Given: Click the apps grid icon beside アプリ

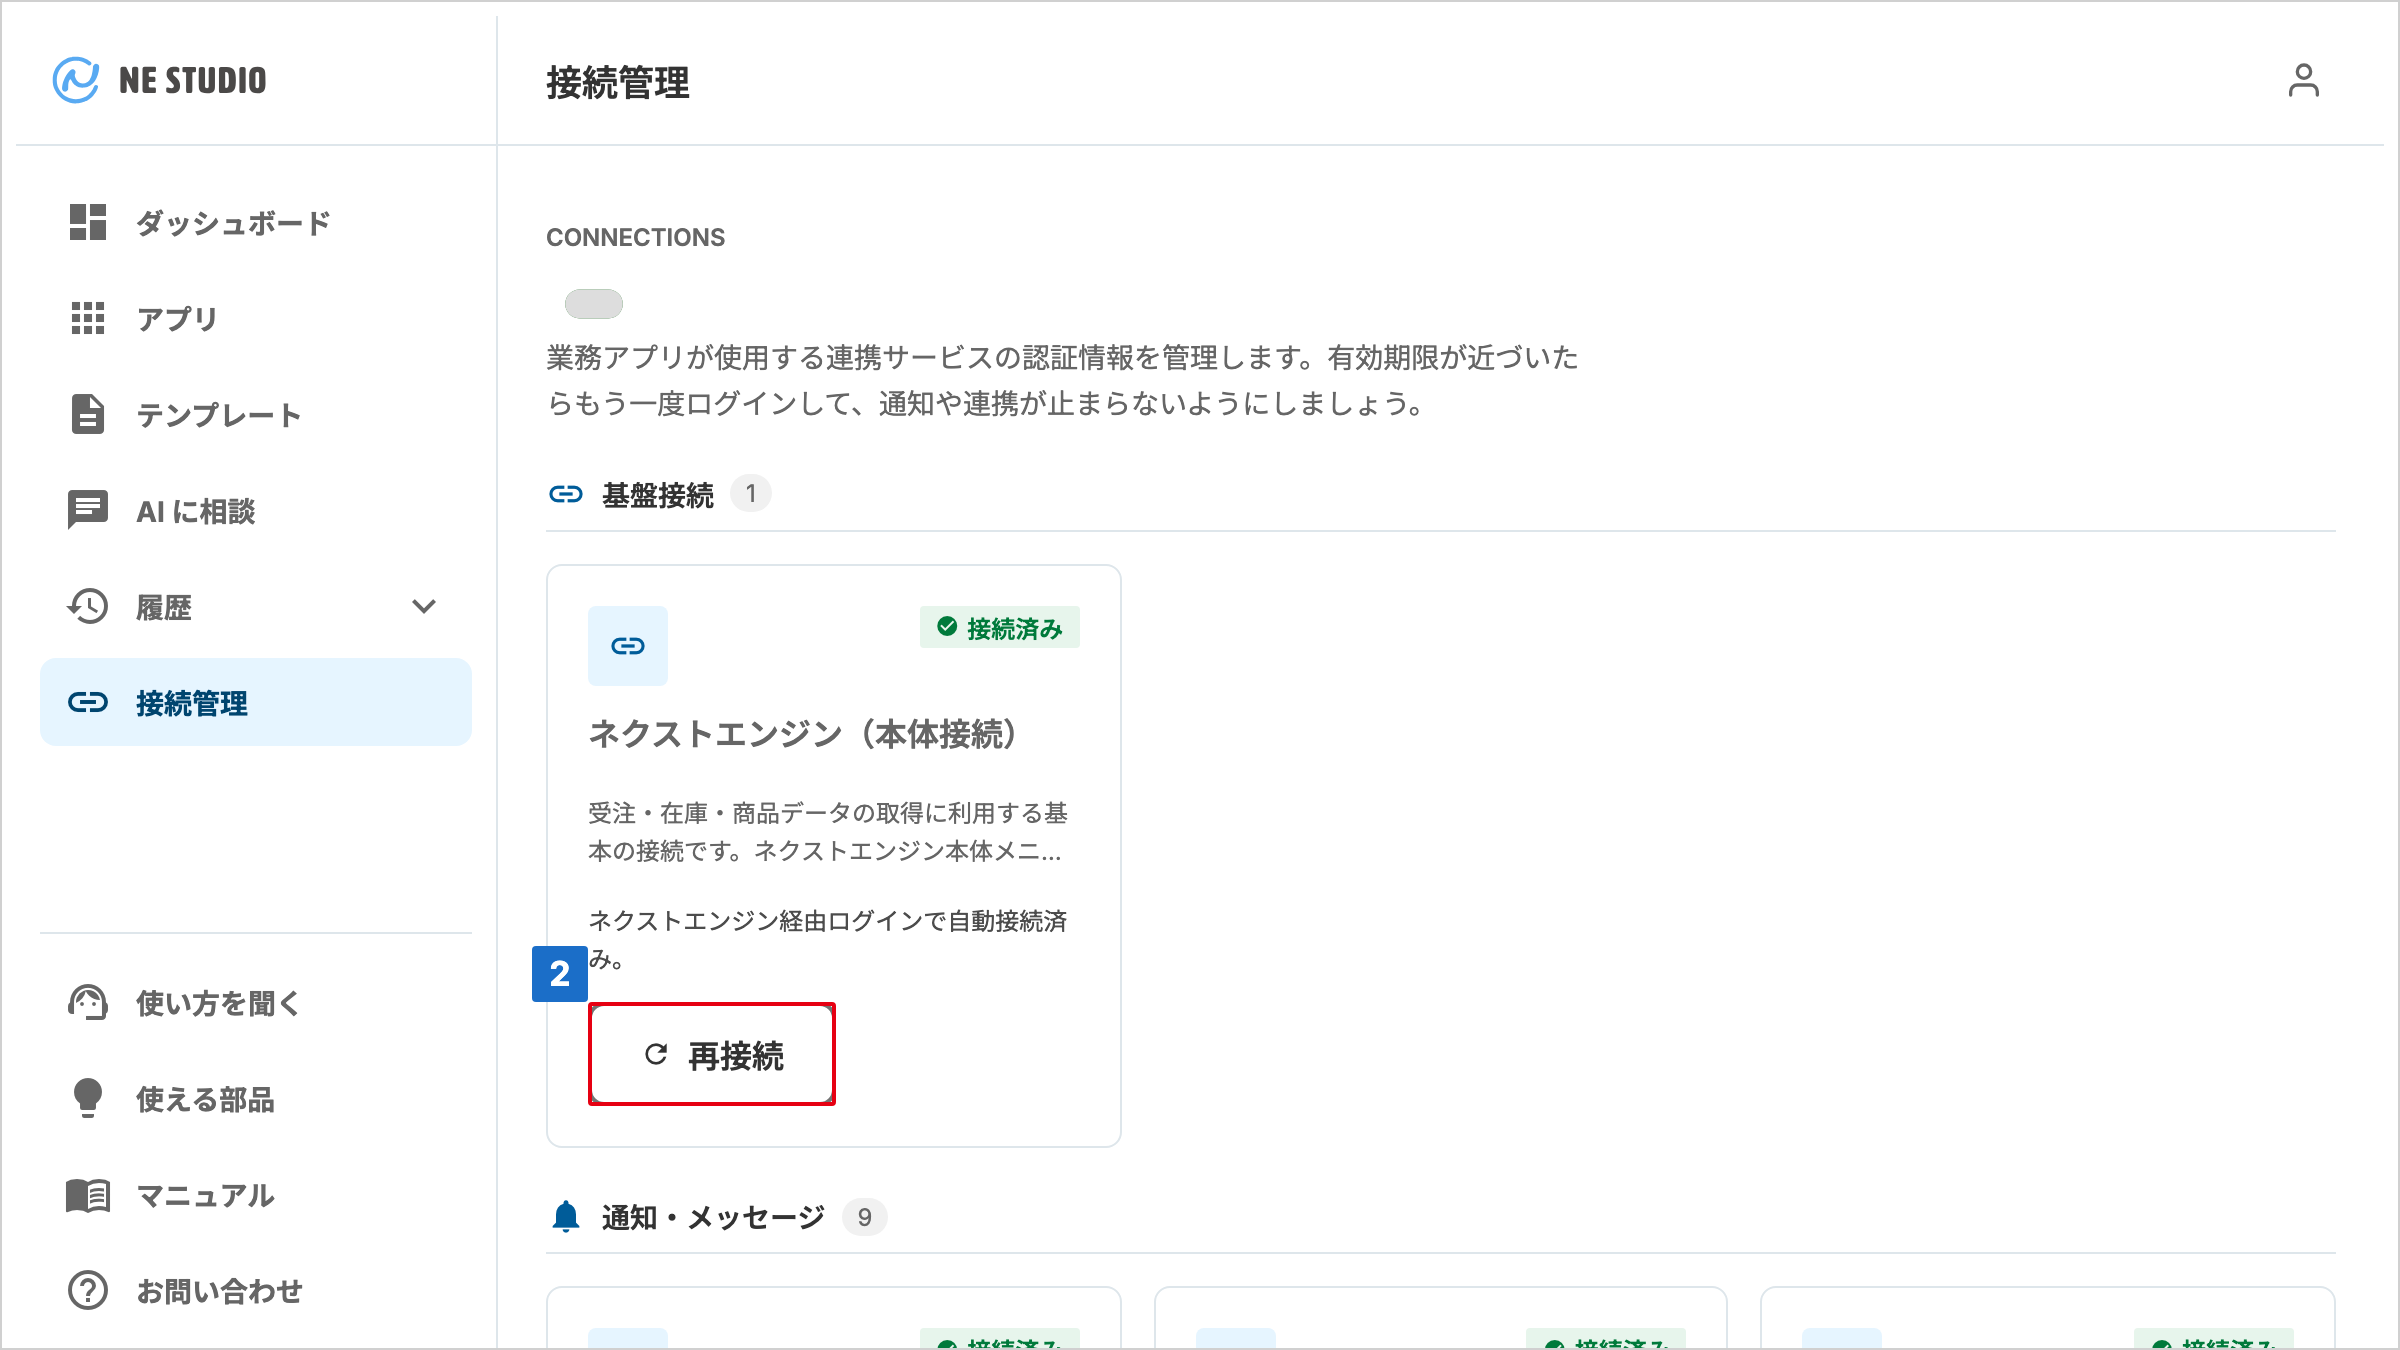Looking at the screenshot, I should point(88,318).
